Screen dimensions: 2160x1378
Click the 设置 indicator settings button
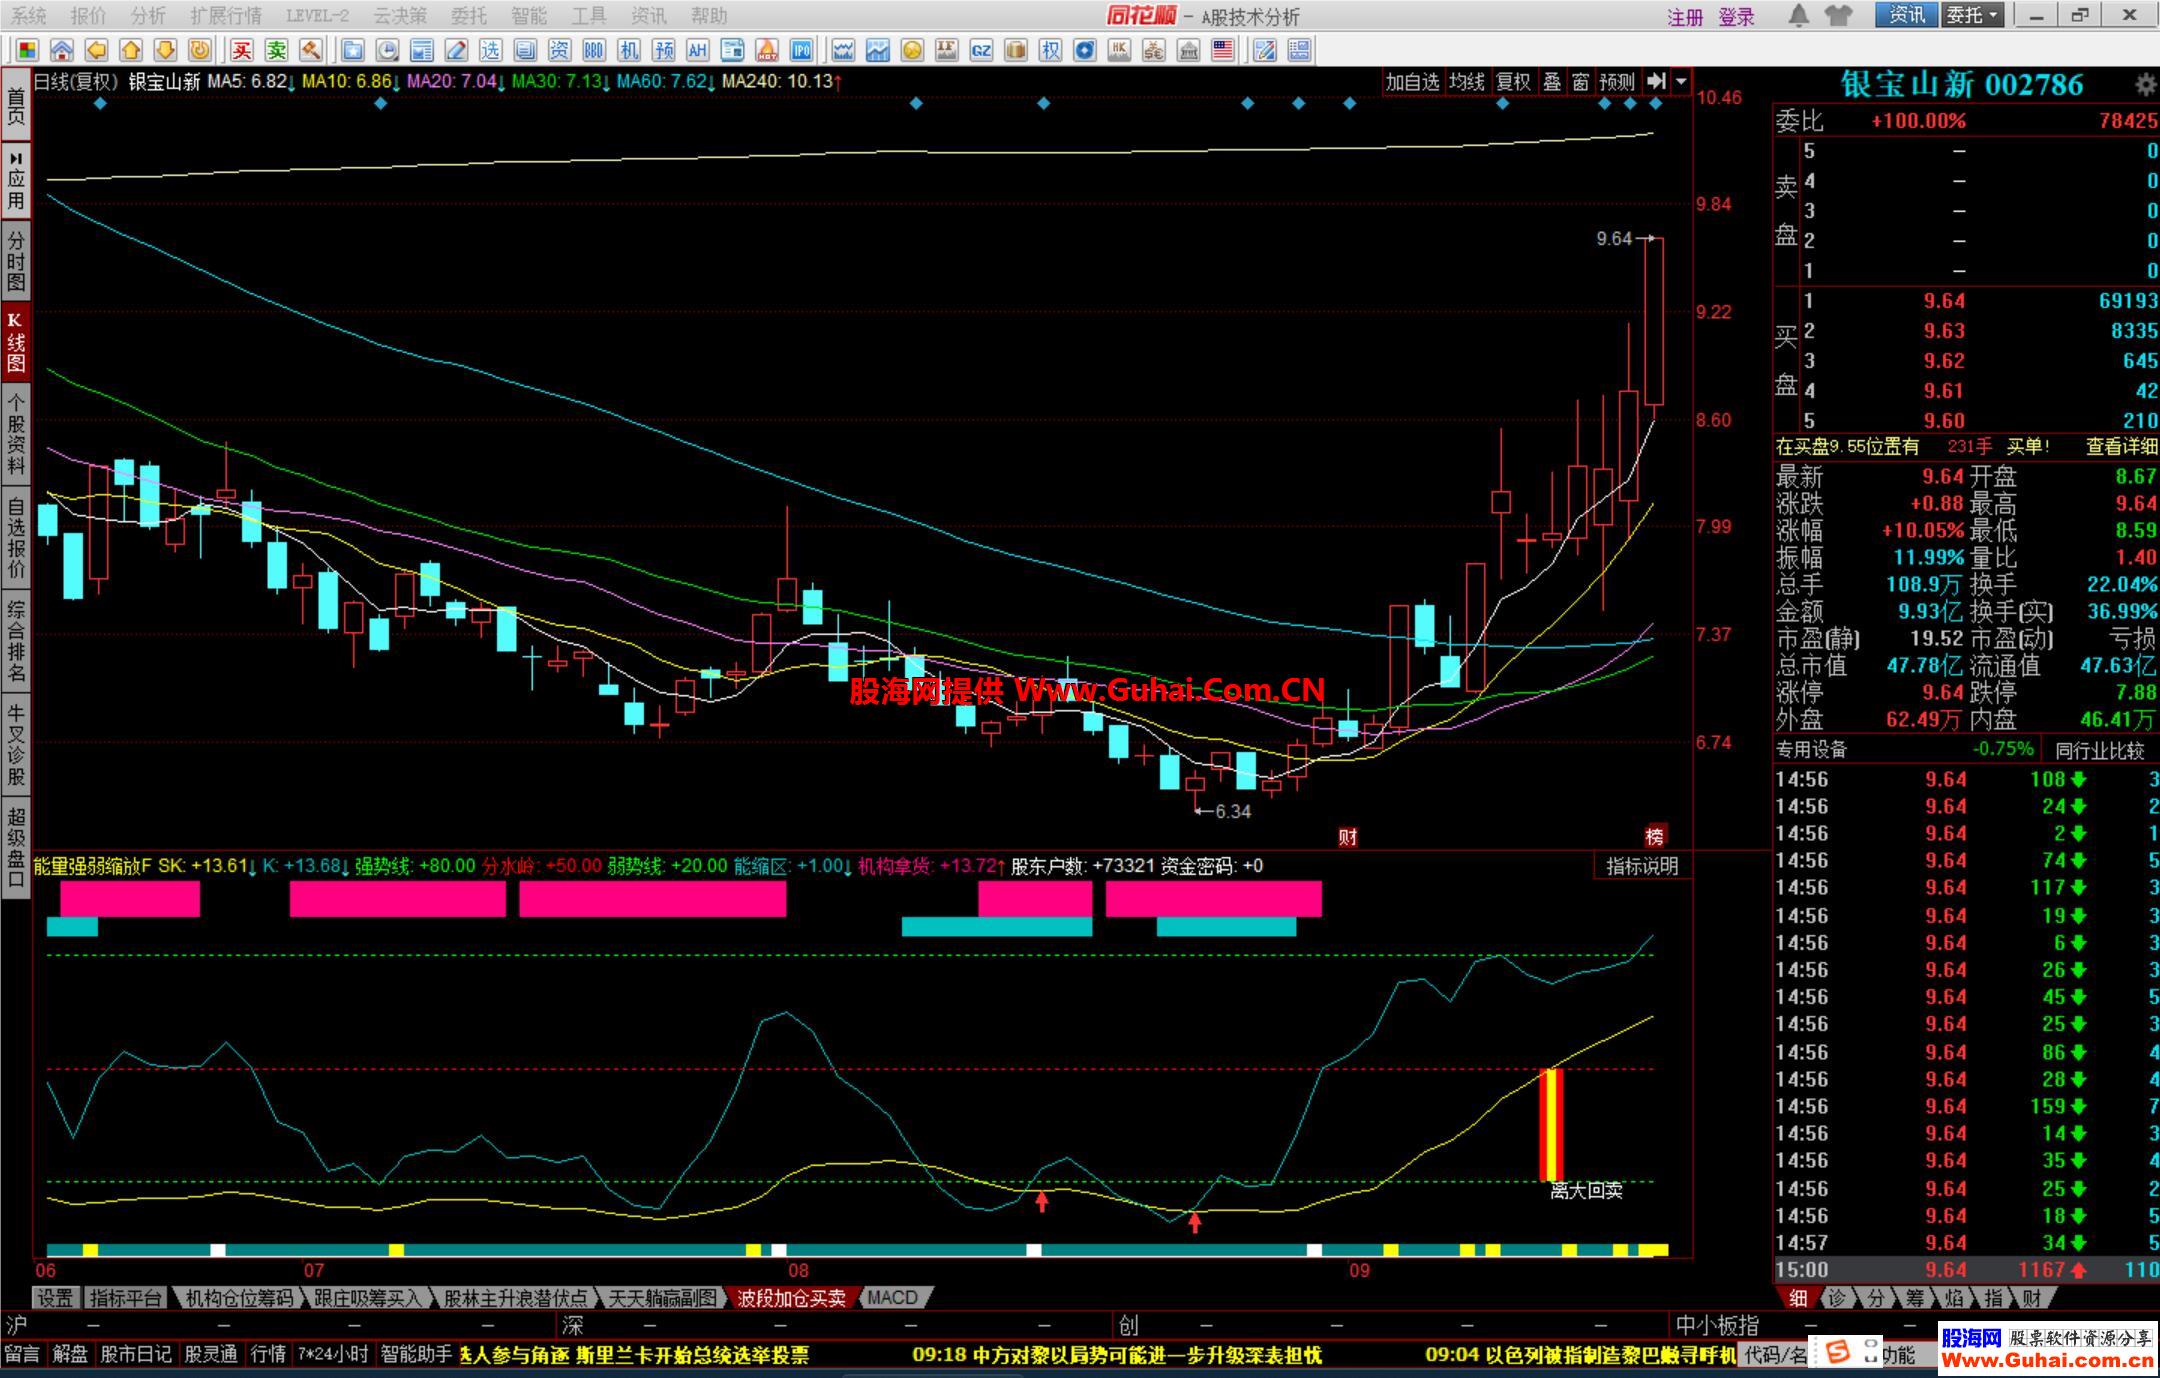55,1298
